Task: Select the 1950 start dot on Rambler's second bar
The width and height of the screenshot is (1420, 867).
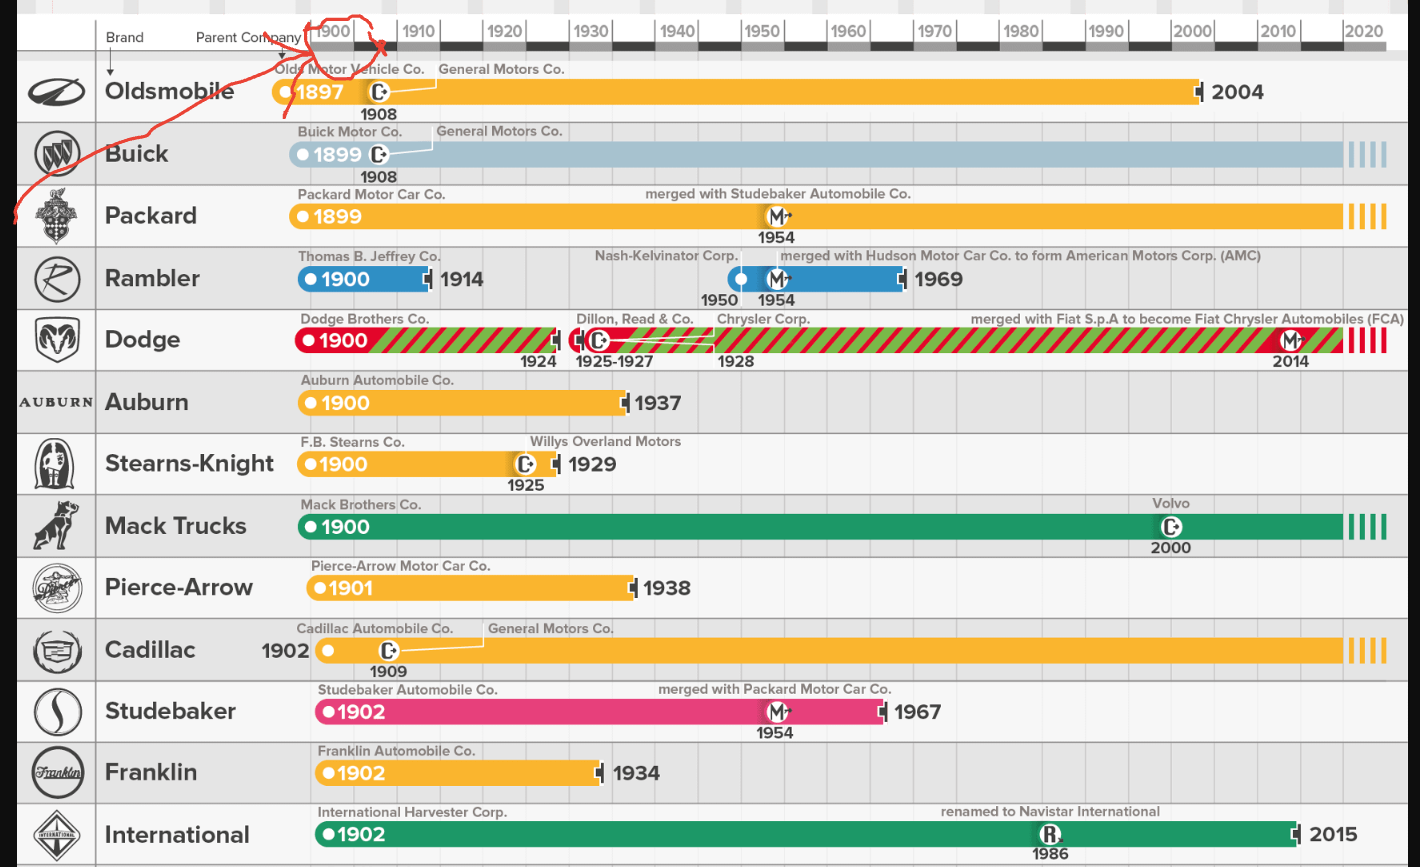Action: (x=741, y=279)
